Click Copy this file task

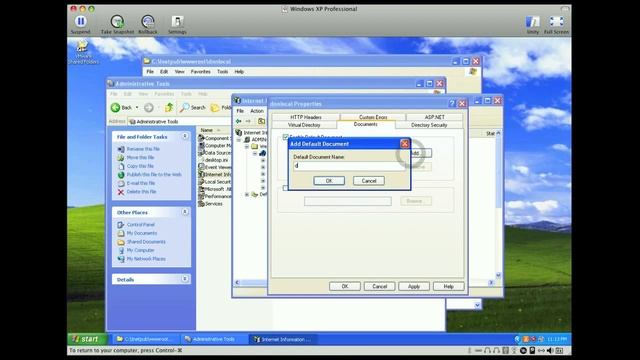140,166
